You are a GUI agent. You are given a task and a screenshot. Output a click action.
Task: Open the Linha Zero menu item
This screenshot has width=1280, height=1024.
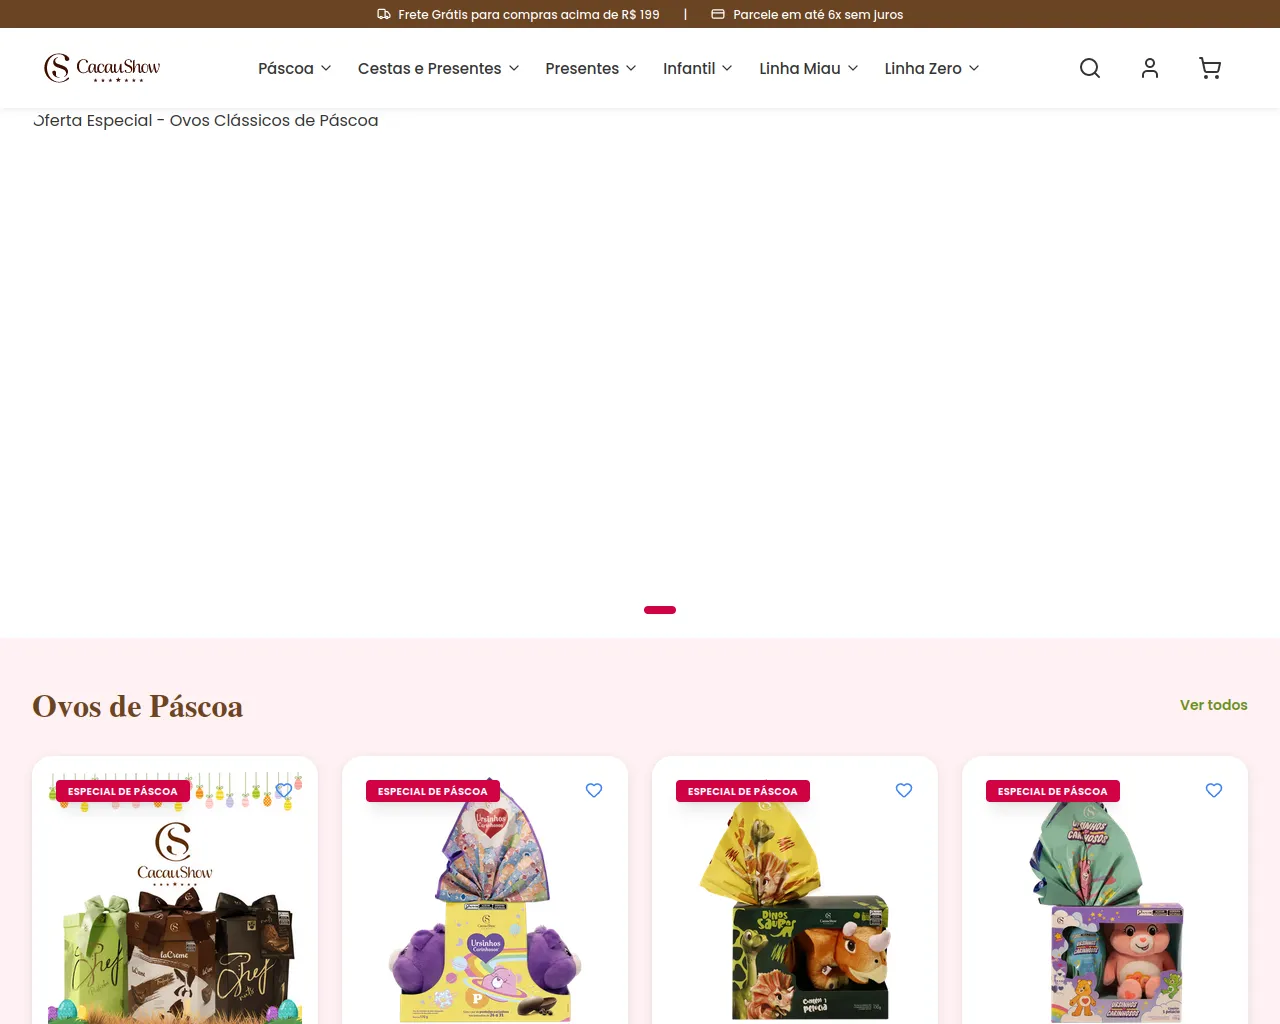923,68
